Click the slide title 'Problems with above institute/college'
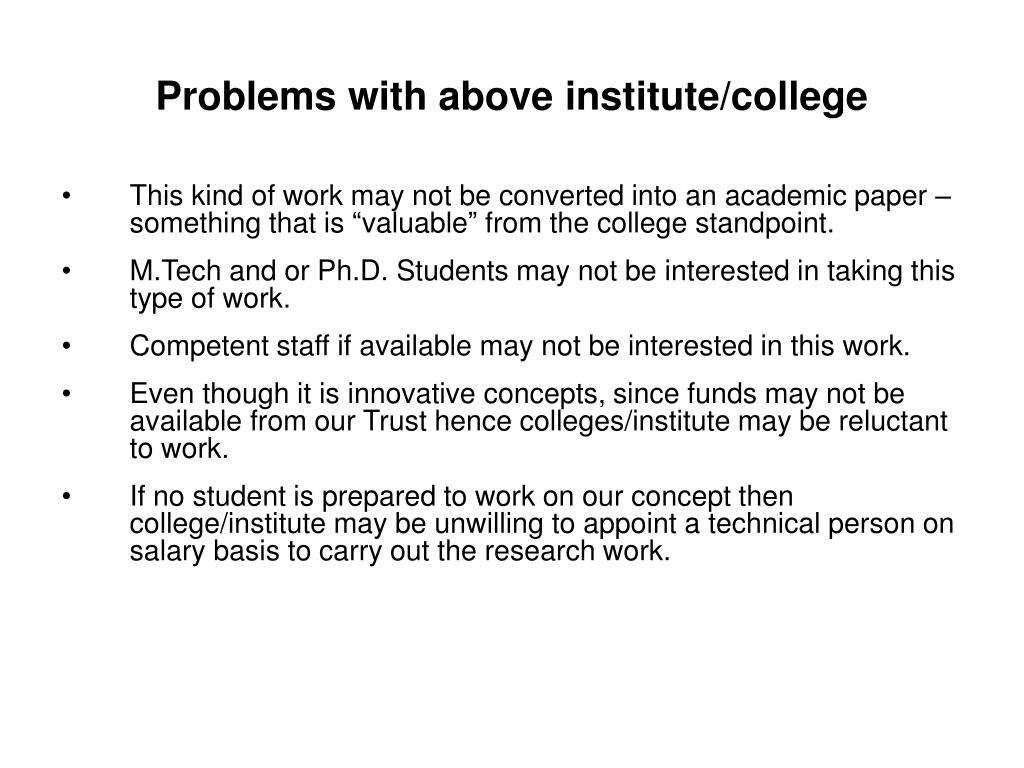This screenshot has height=768, width=1024. (511, 97)
